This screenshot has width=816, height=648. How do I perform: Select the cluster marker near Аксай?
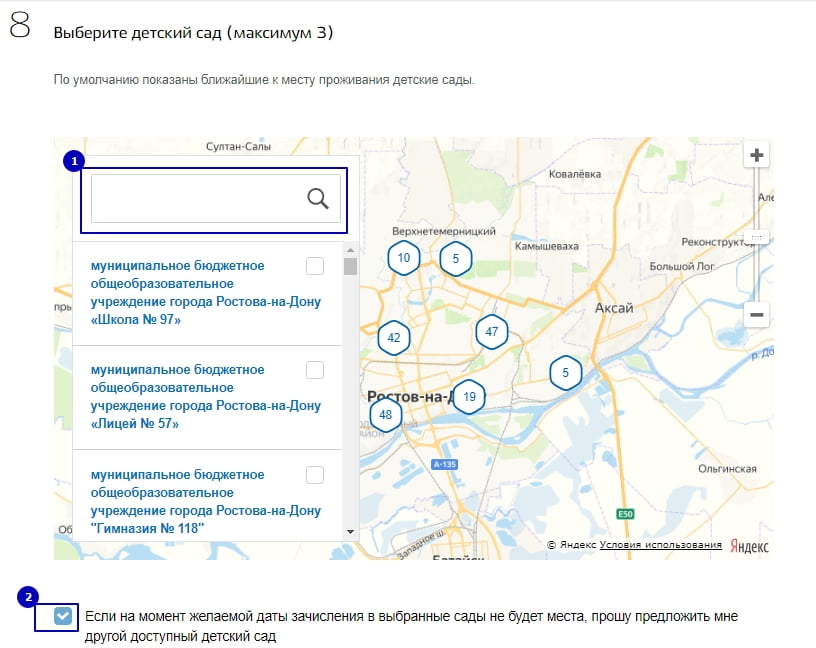point(565,373)
